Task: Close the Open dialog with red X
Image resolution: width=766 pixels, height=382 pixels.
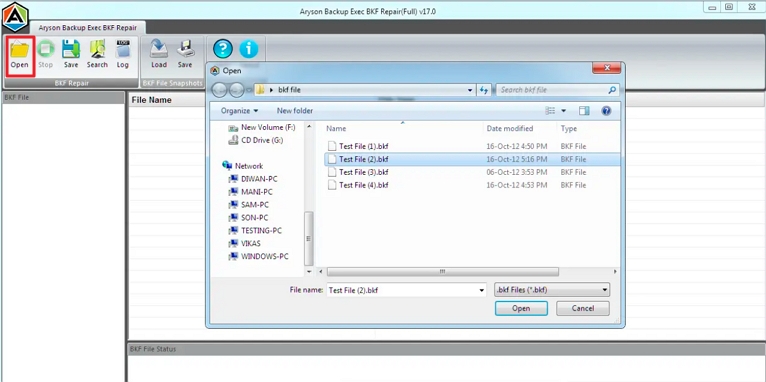Action: [607, 68]
